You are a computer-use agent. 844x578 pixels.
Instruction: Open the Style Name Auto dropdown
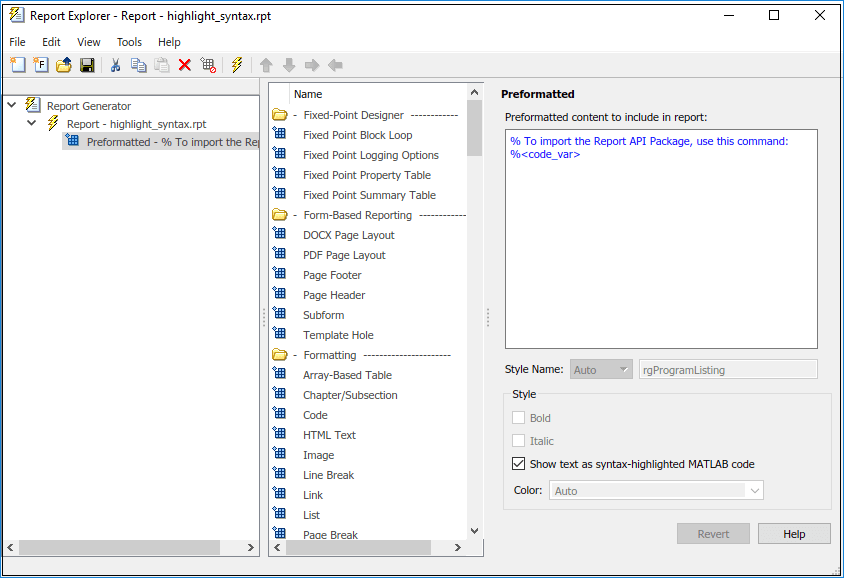pyautogui.click(x=601, y=370)
